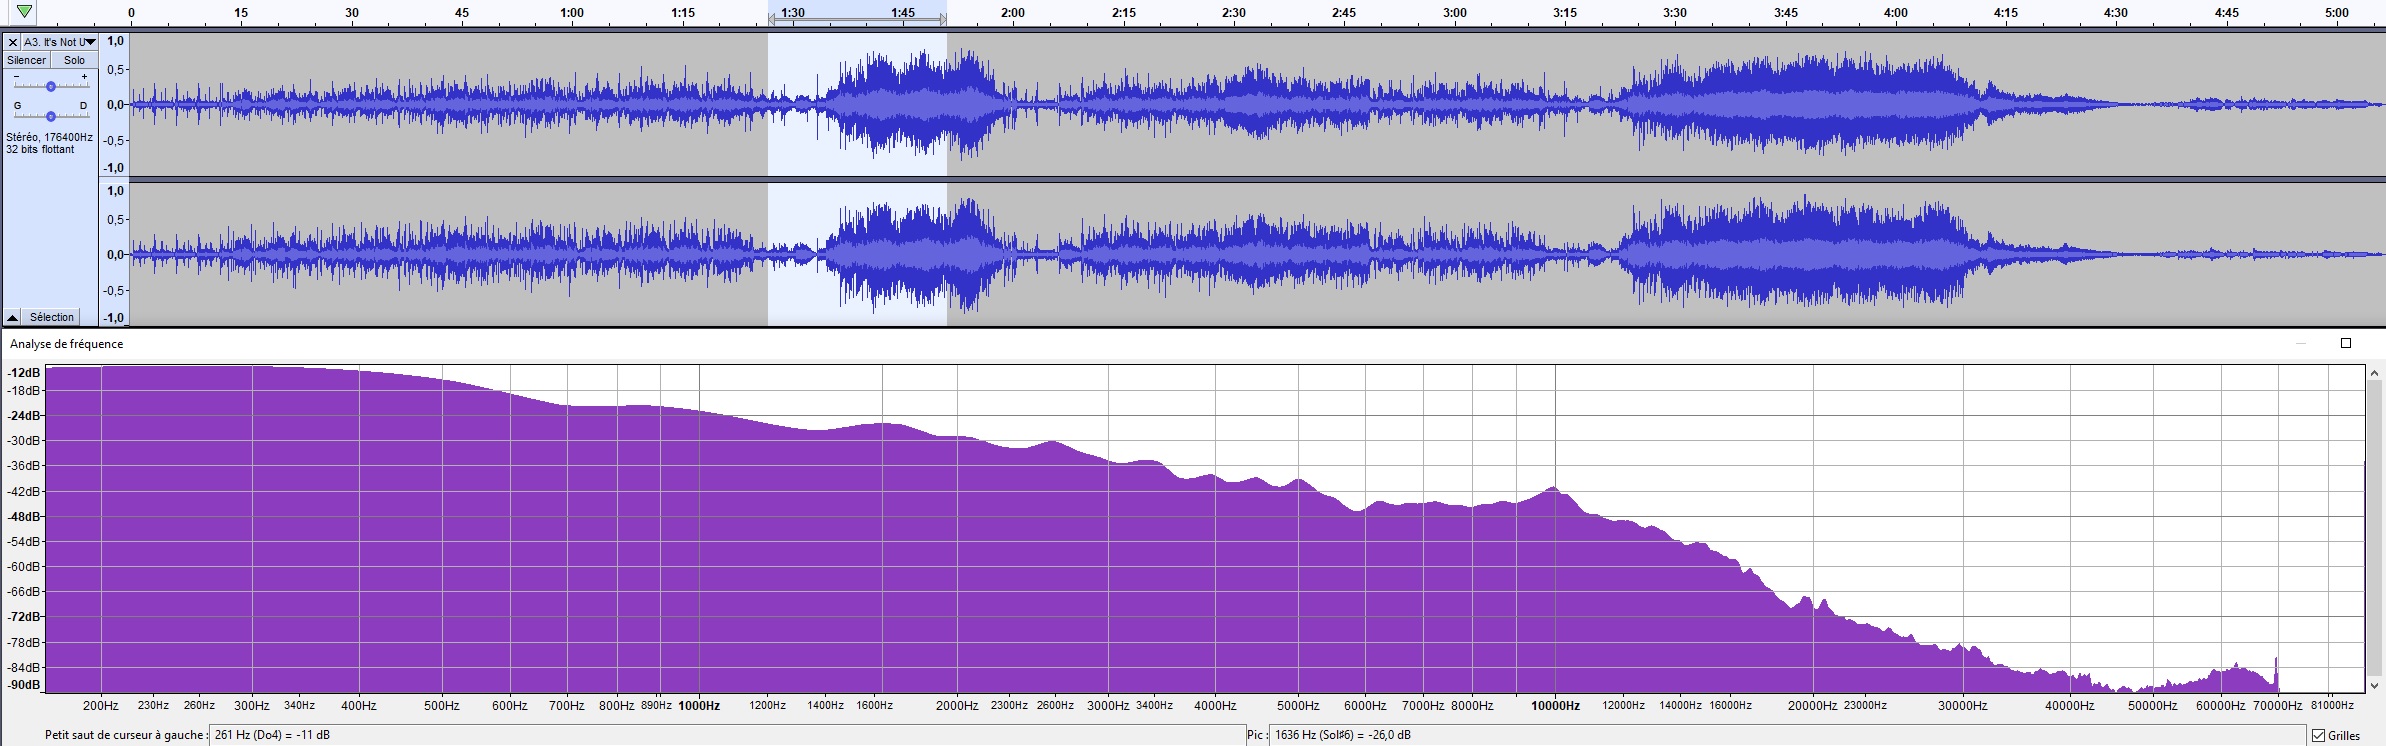
Task: Collapse the track with the triangle button
Action: click(12, 317)
